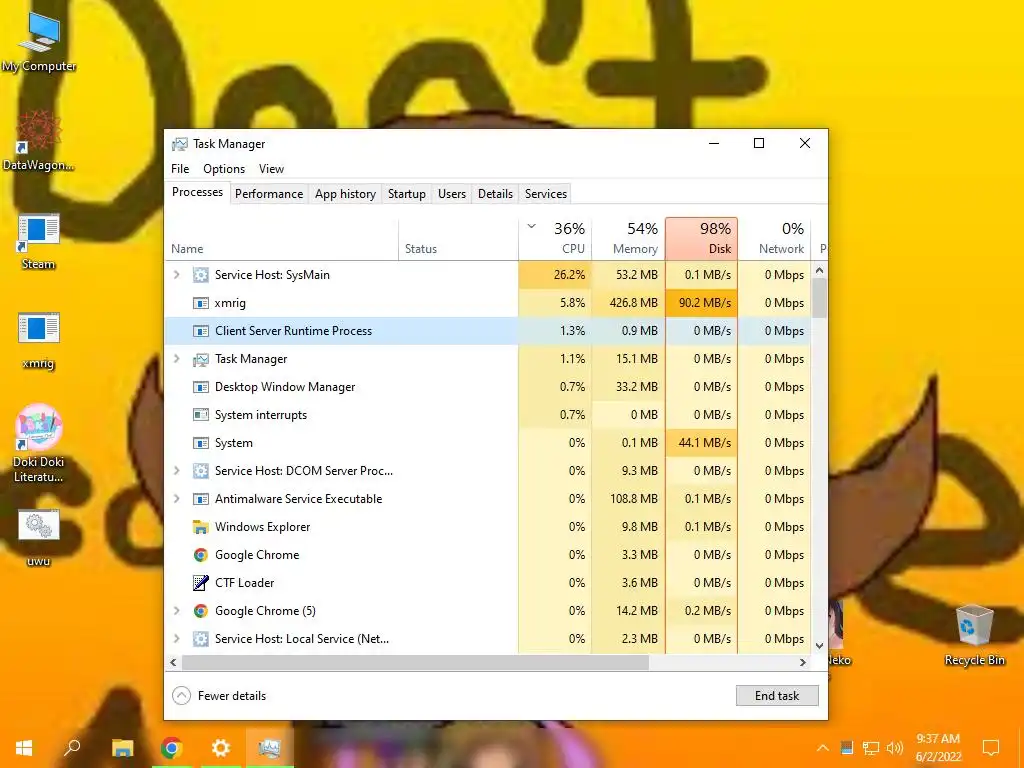Open the File menu
Viewport: 1024px width, 768px height.
point(180,168)
